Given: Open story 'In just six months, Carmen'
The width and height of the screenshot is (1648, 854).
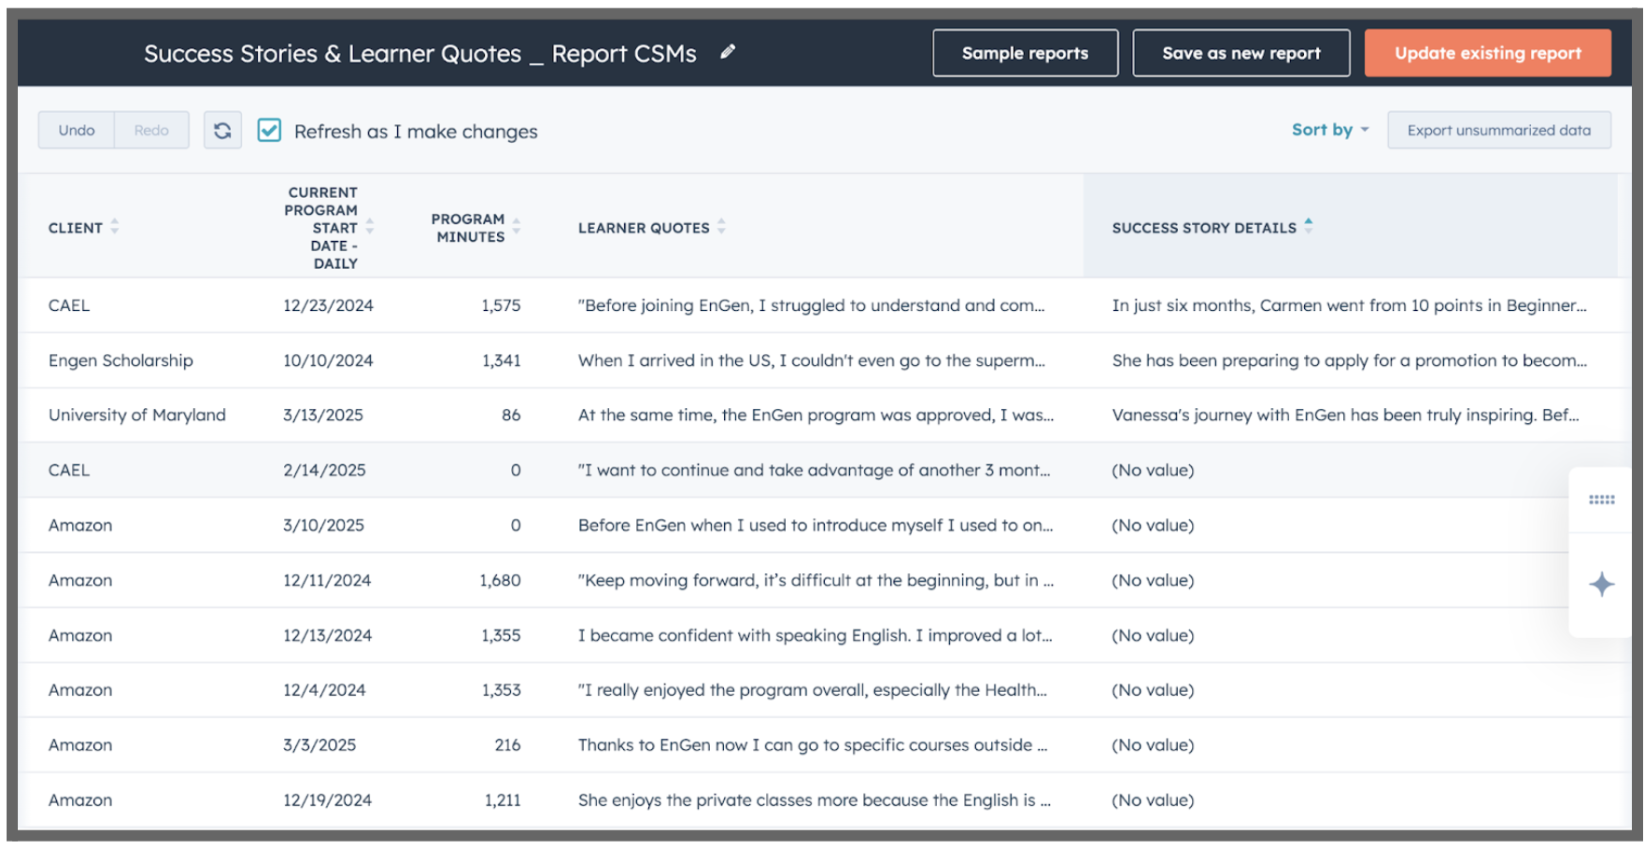Looking at the screenshot, I should click(1349, 305).
